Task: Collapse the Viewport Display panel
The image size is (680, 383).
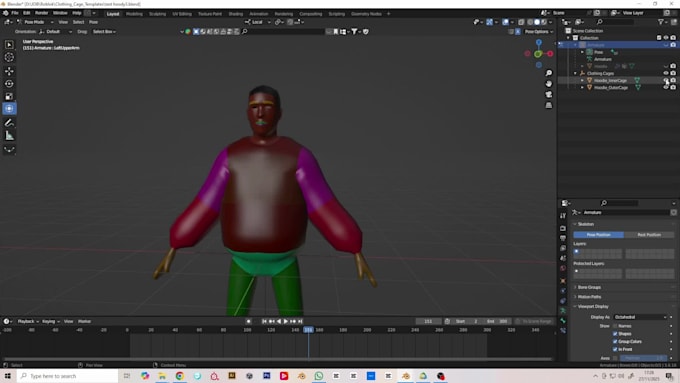Action: tap(593, 306)
